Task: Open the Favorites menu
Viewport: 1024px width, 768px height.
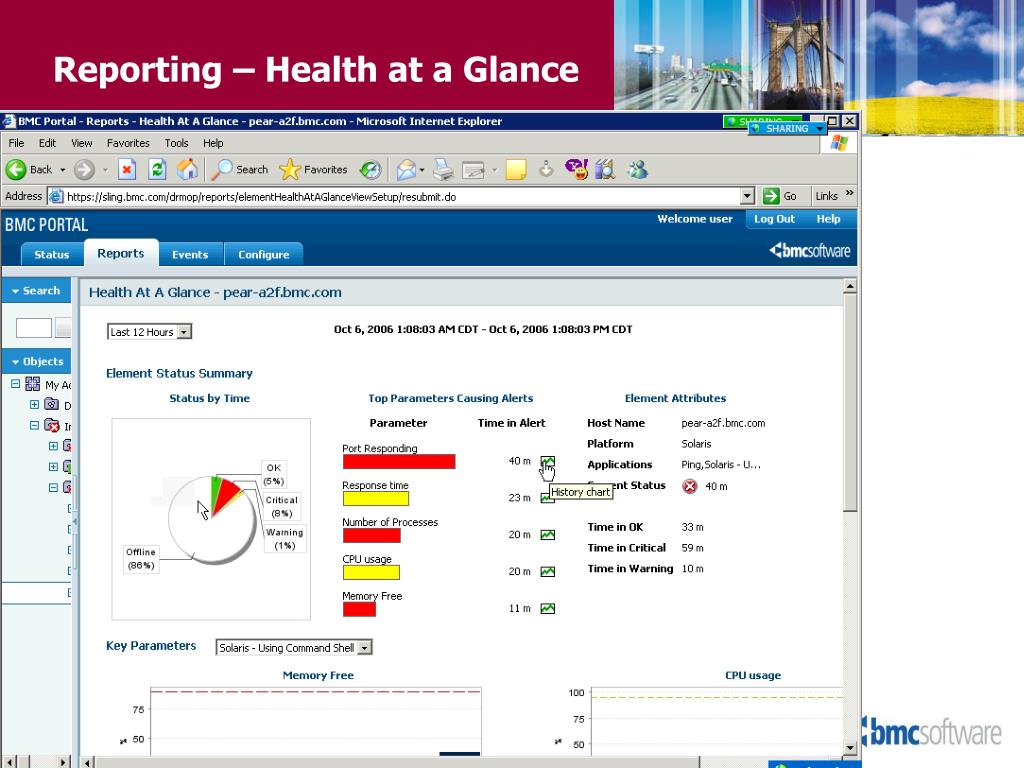Action: [128, 143]
